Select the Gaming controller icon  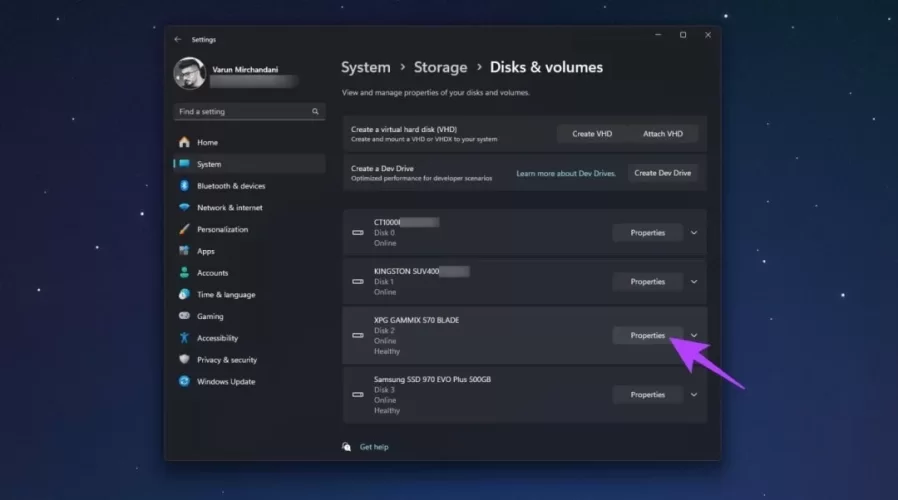pos(184,317)
